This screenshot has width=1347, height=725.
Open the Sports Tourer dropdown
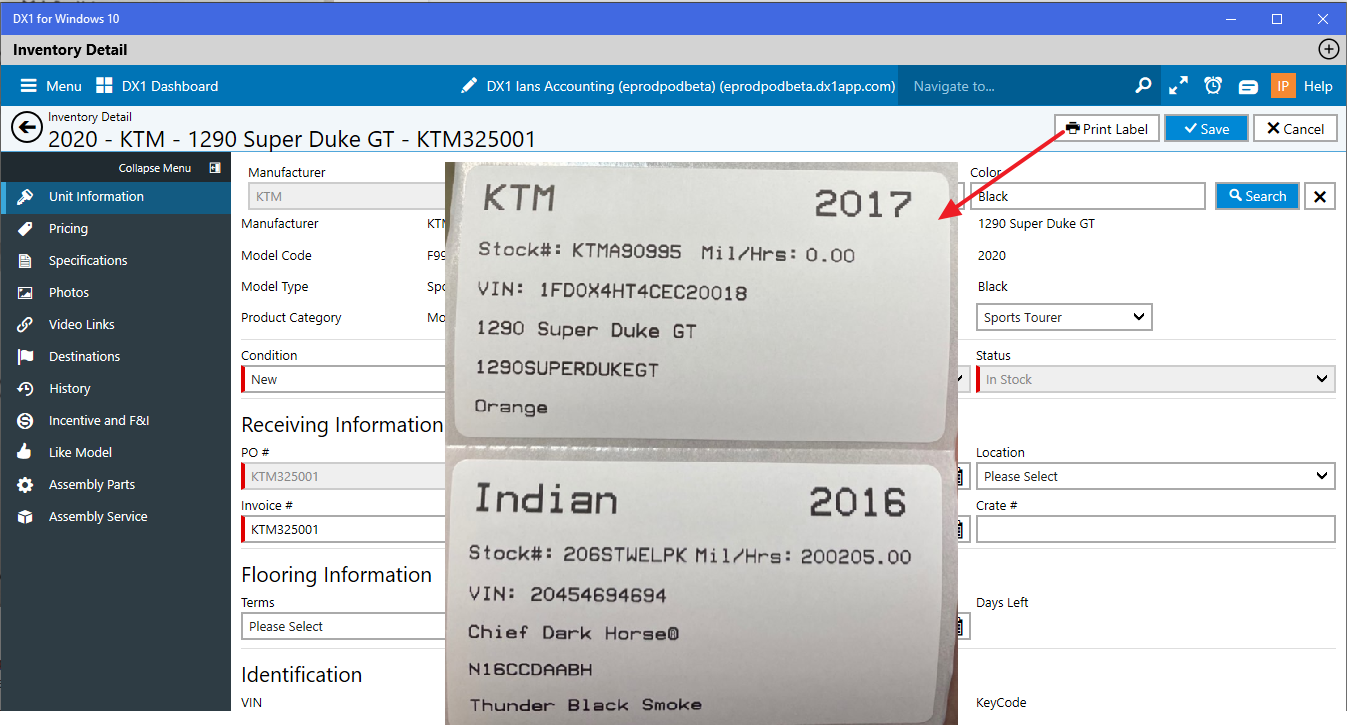coord(1064,317)
